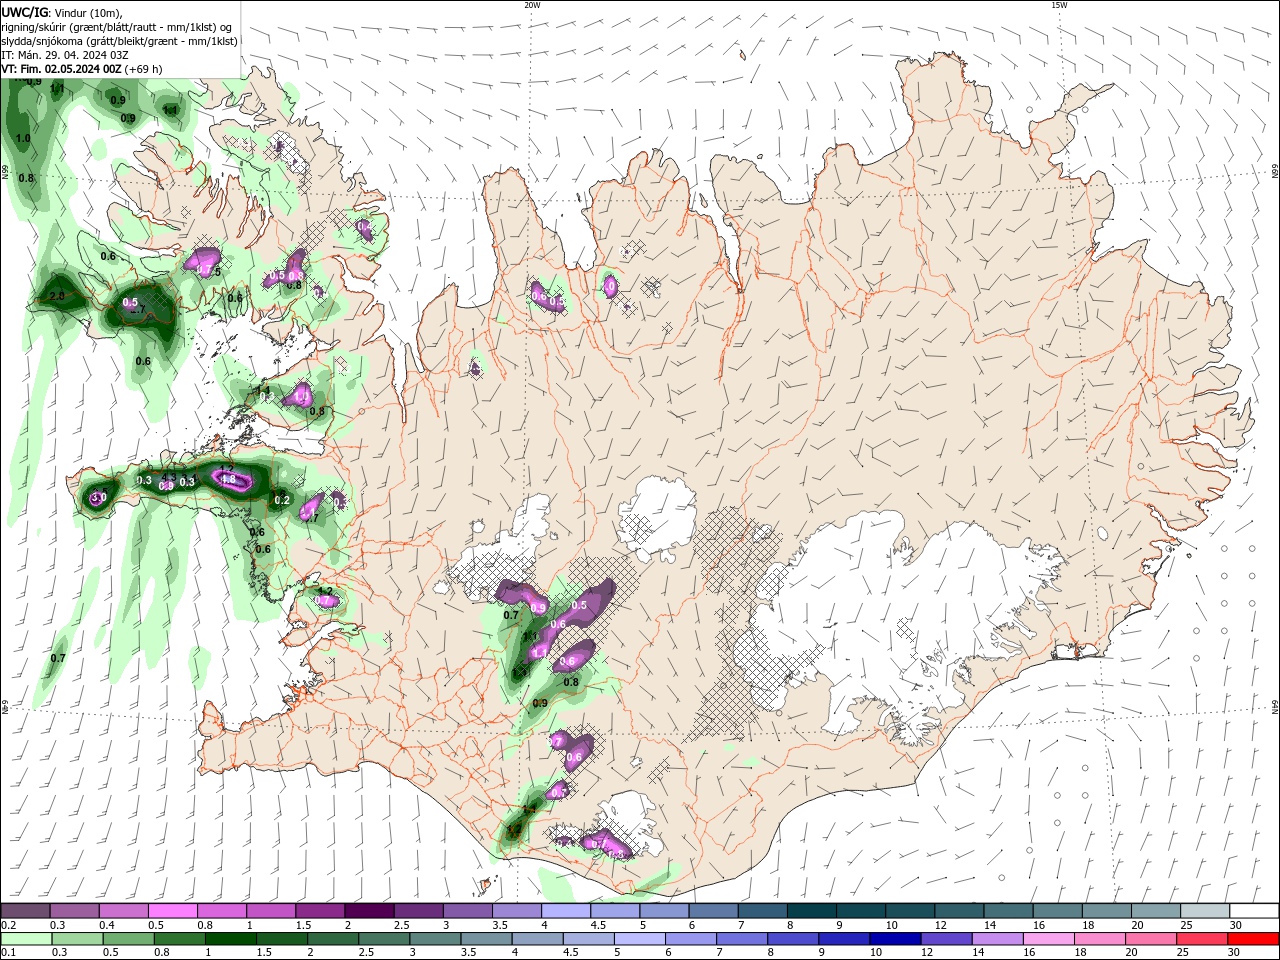Click the '2.8' precipitation value on the map

coord(57,297)
